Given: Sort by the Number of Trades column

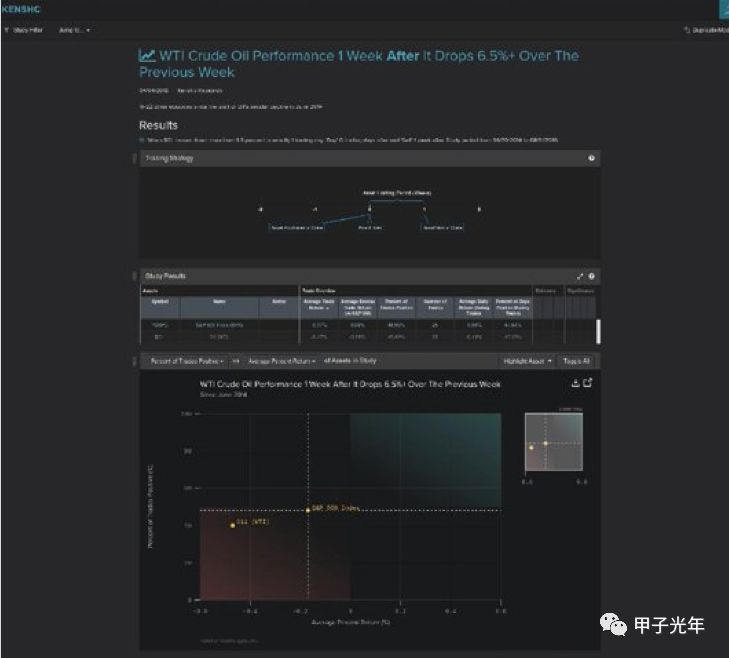Looking at the screenshot, I should 435,307.
